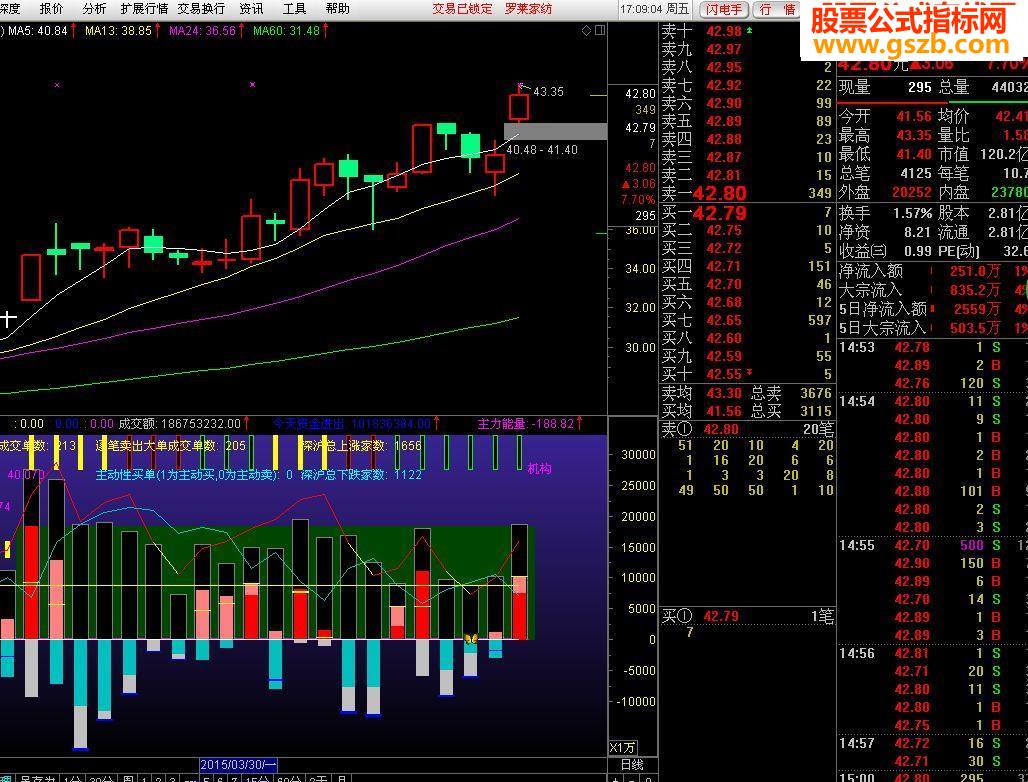Click the MA5: 40.84 indicator label

click(39, 30)
